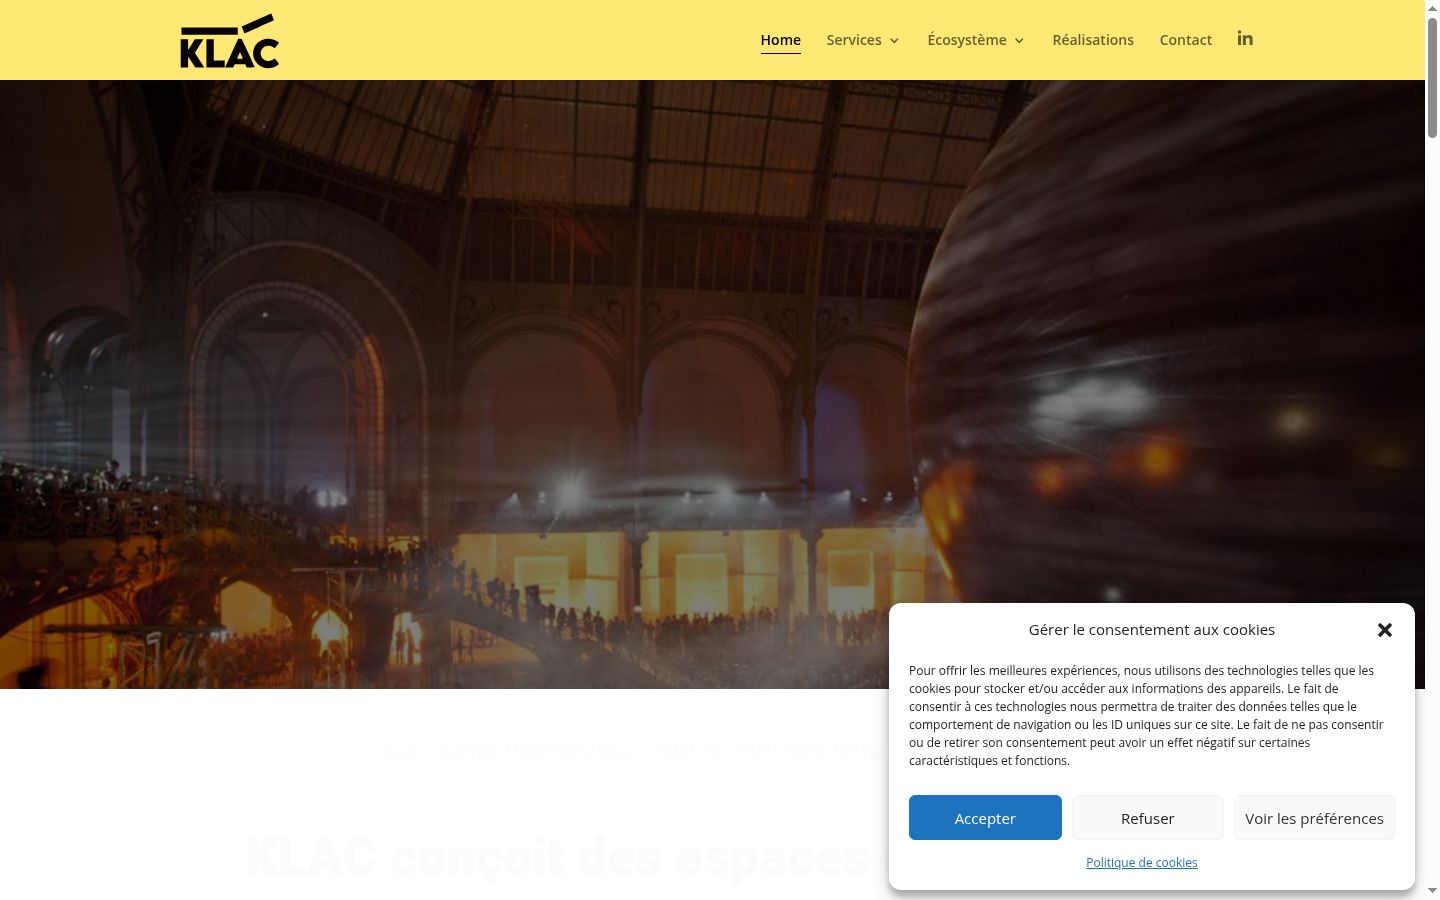Click the scrollbar down arrow
This screenshot has width=1440, height=900.
[x=1432, y=892]
